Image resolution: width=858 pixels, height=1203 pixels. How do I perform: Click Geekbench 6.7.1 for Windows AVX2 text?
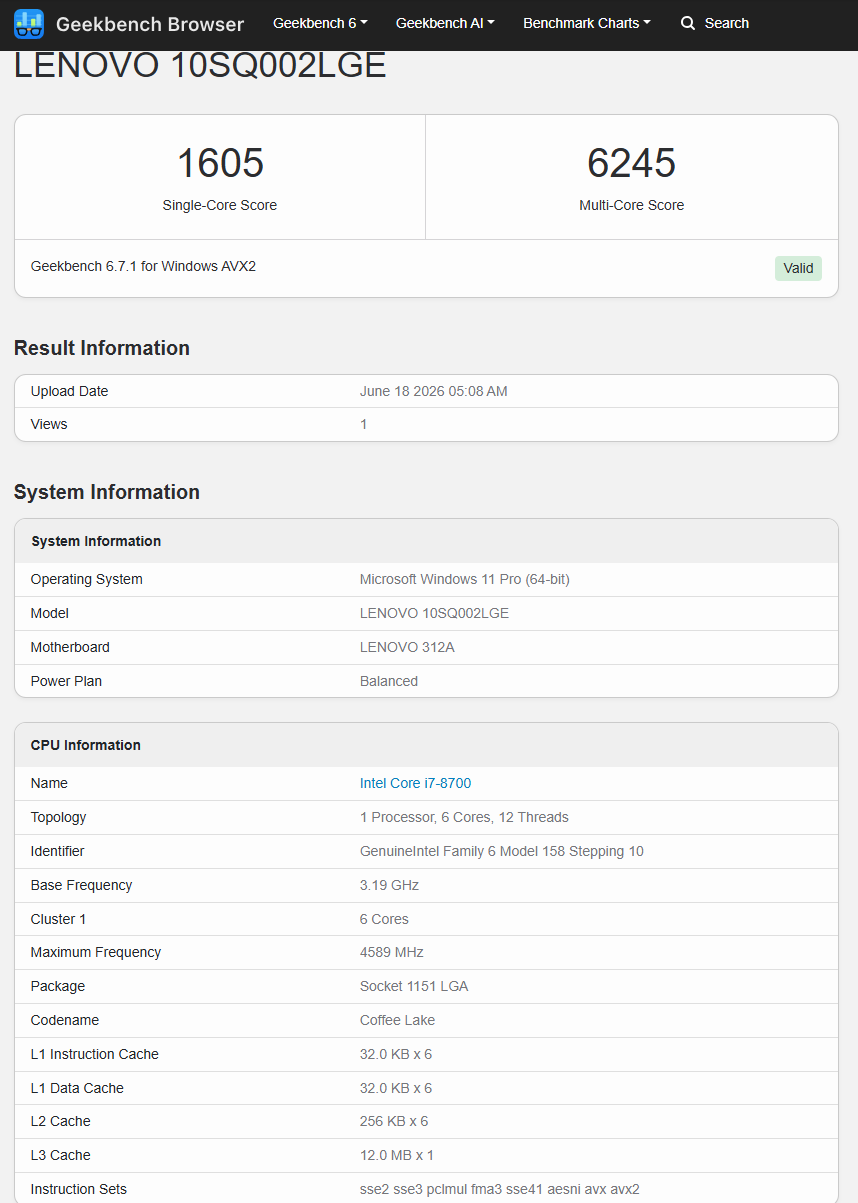pyautogui.click(x=143, y=266)
